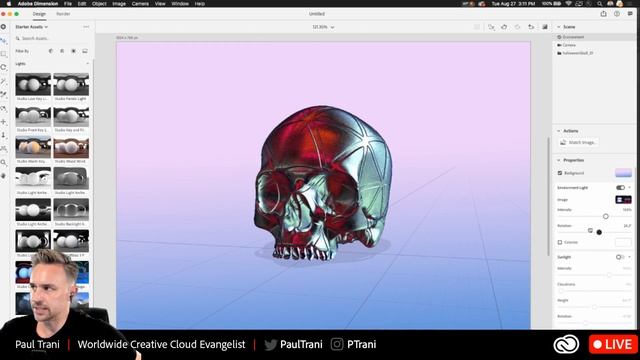Open the Camera menu
The width and height of the screenshot is (640, 360).
[x=140, y=4]
